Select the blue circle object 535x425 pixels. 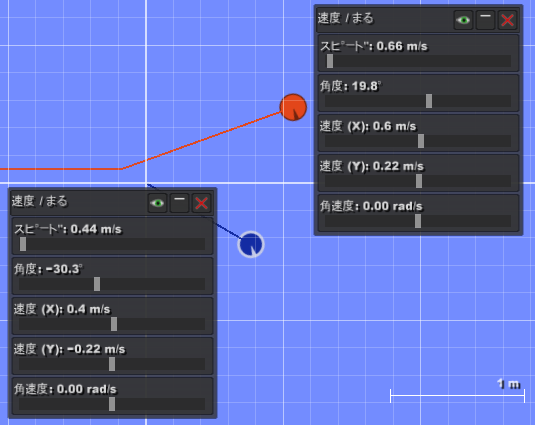point(251,245)
